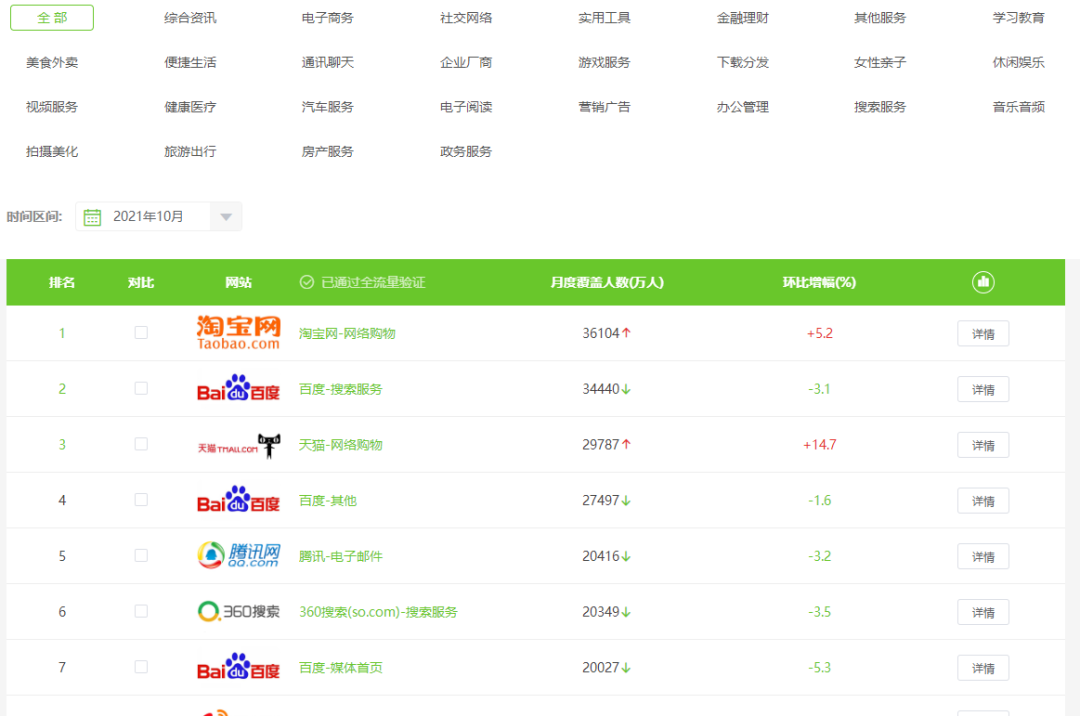Click the chart icon in table header
1080x716 pixels.
(x=983, y=282)
